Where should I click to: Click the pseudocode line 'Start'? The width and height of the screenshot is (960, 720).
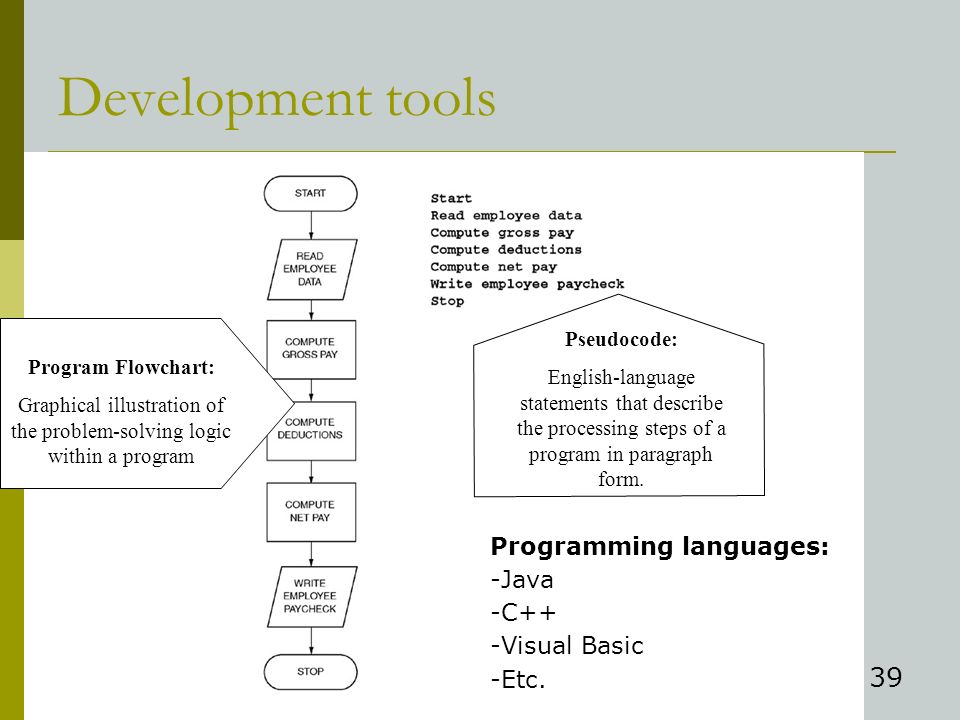(x=451, y=198)
